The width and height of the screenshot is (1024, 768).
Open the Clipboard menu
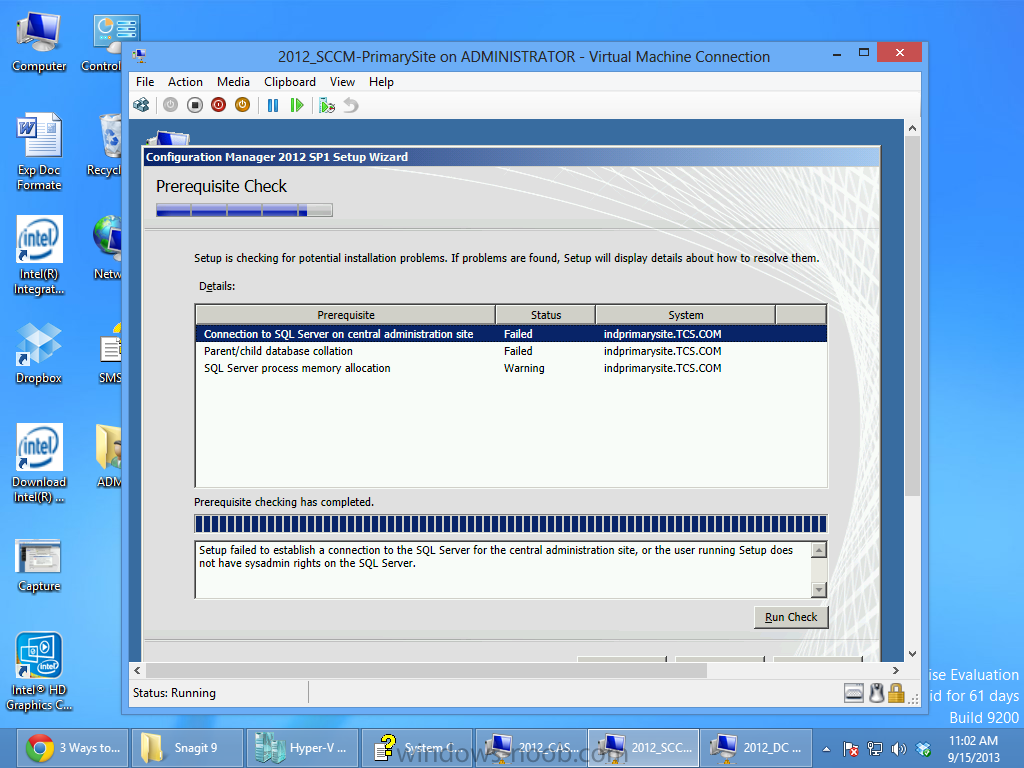290,82
